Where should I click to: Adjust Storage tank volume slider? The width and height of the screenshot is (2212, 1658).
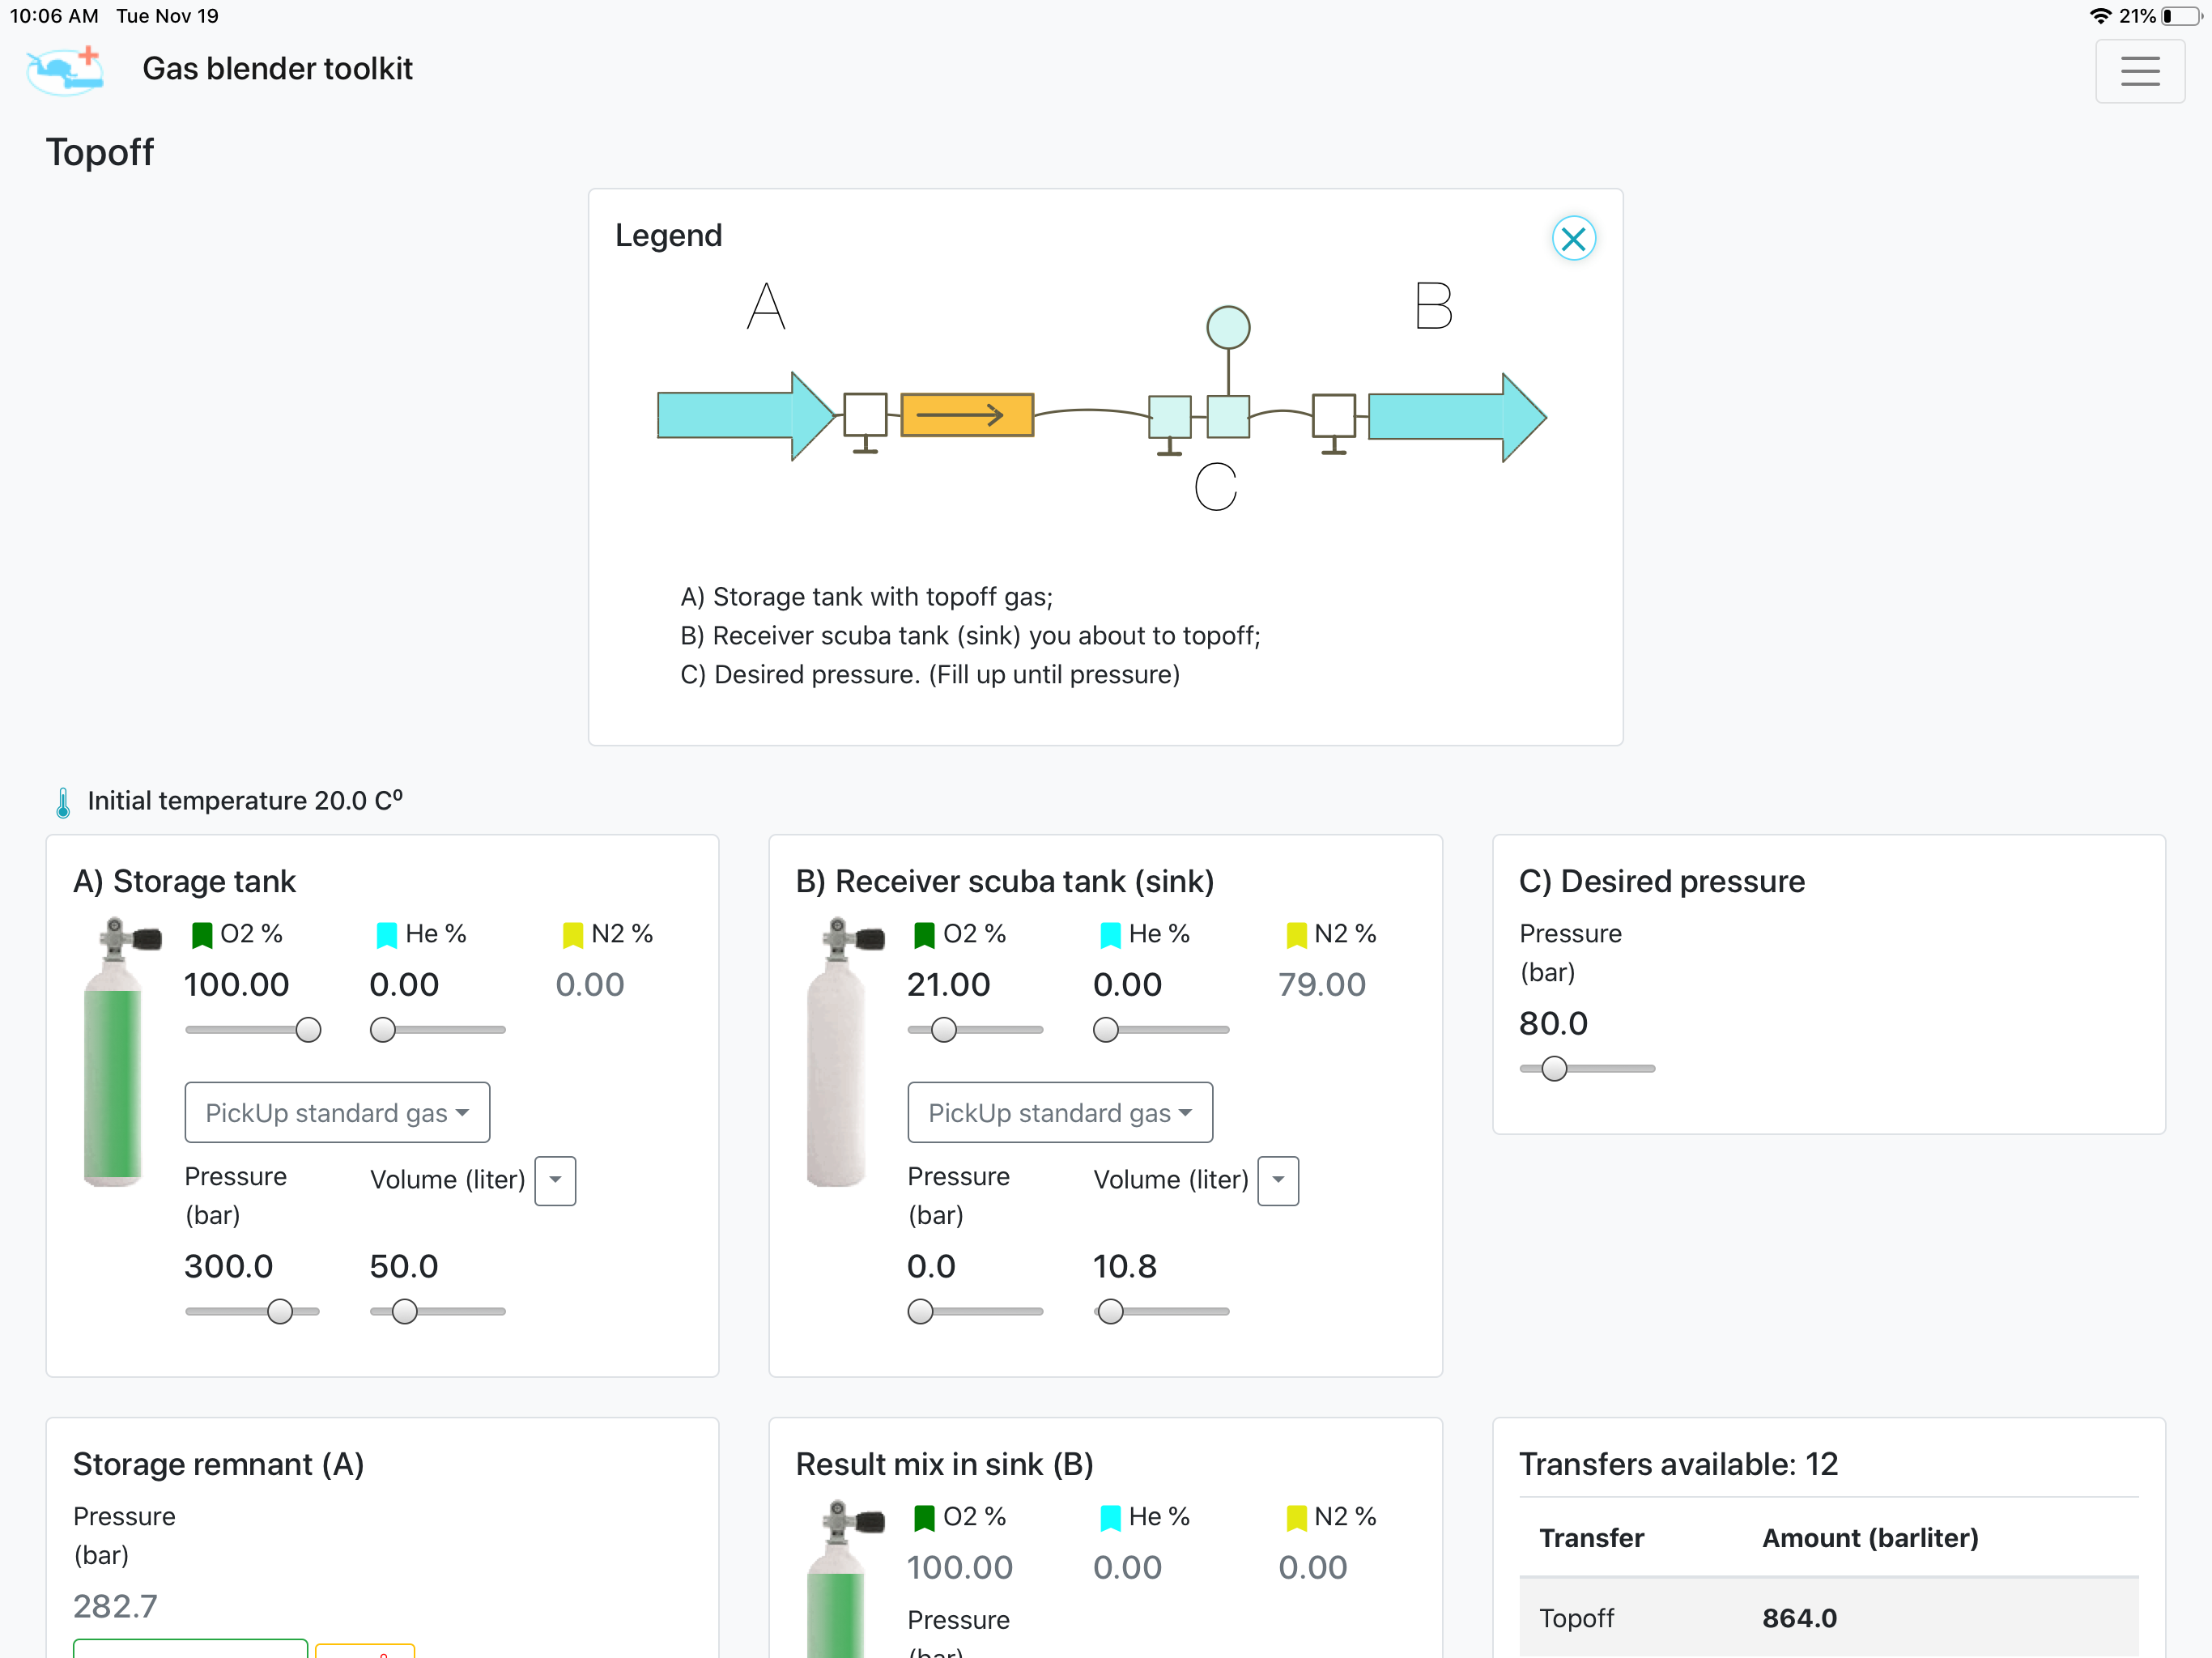[404, 1311]
